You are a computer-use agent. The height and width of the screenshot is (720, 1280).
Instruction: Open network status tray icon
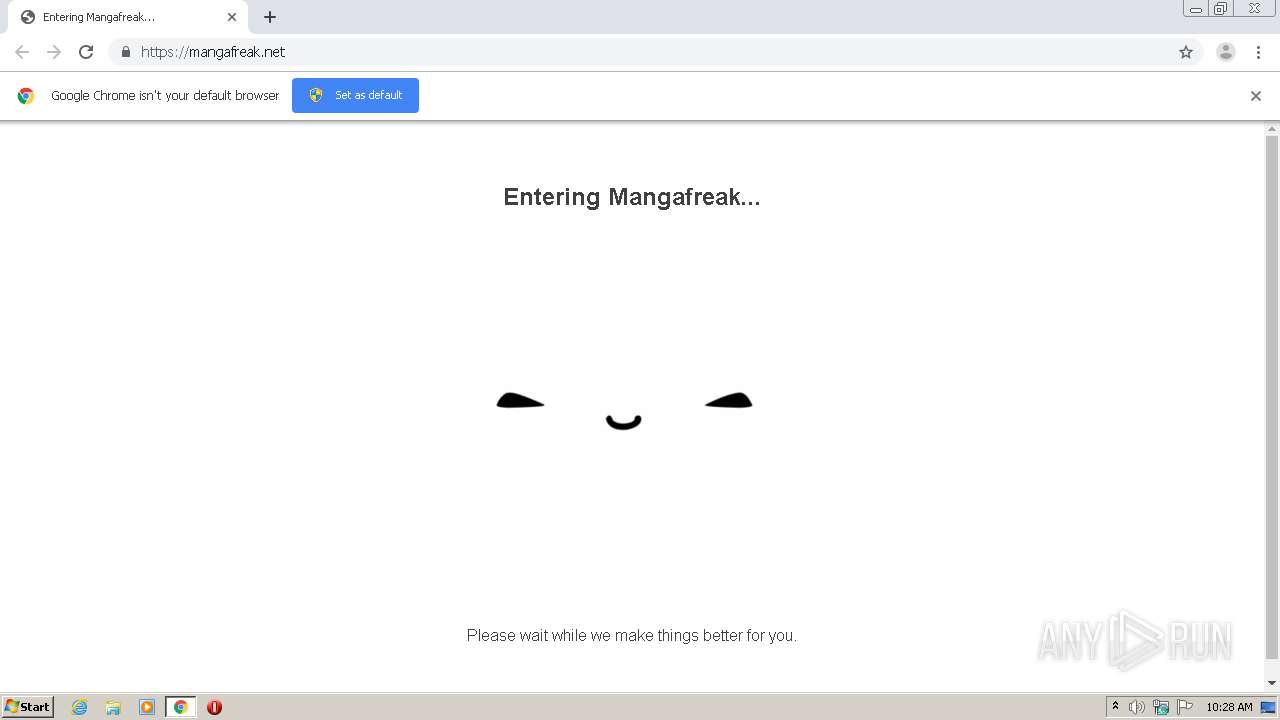click(1161, 707)
